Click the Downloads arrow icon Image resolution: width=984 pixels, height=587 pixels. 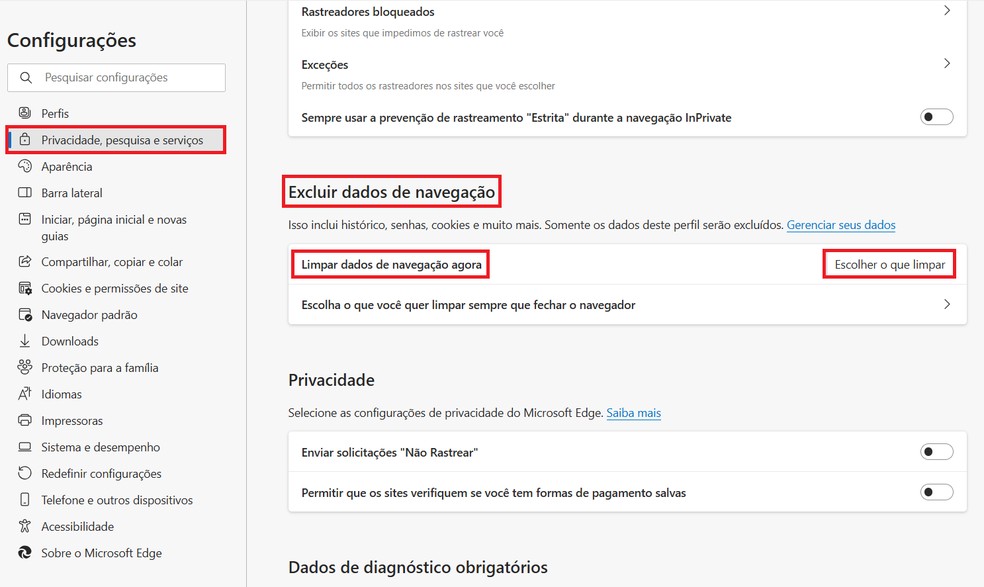pos(24,341)
